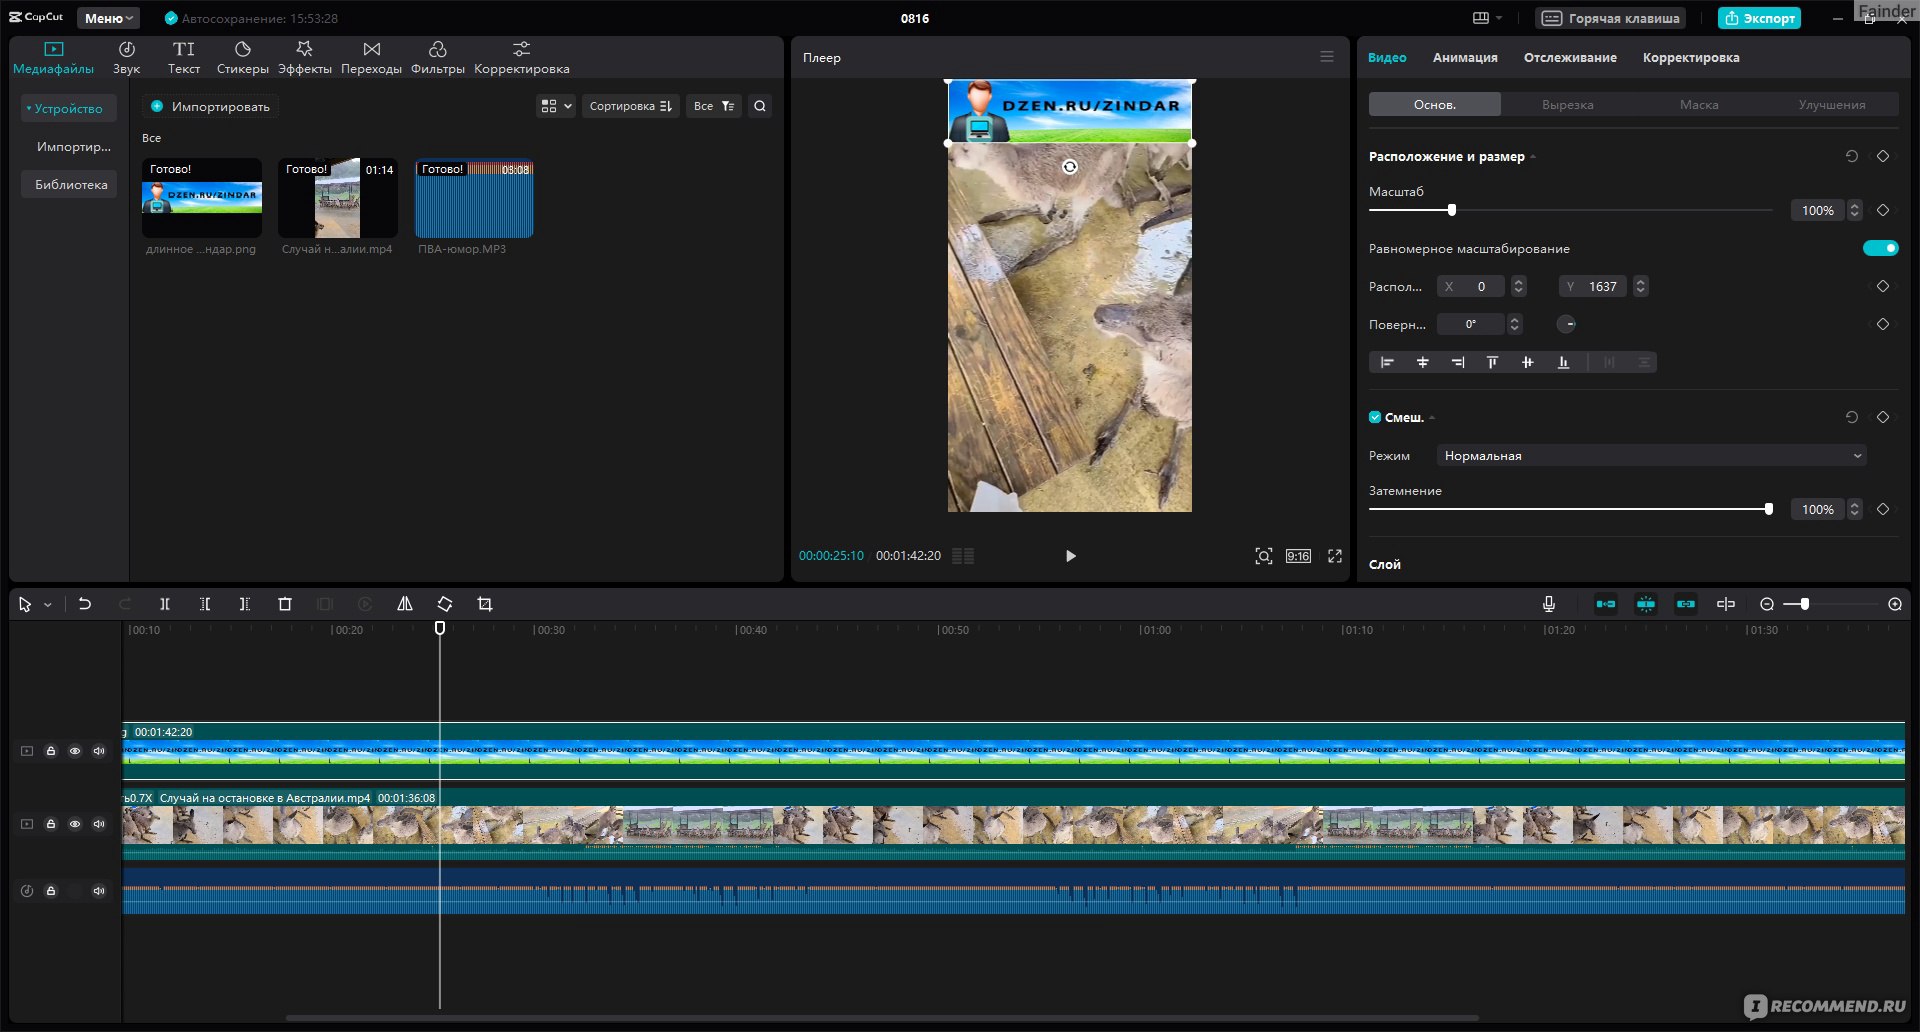1920x1032 pixels.
Task: Mute the kangaroo video track audio
Action: [99, 824]
